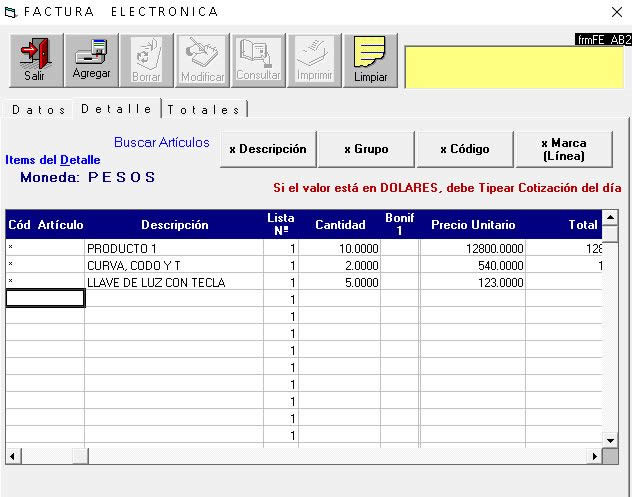Click the yellow message box
Screen dimensions: 632x497
[x=513, y=67]
